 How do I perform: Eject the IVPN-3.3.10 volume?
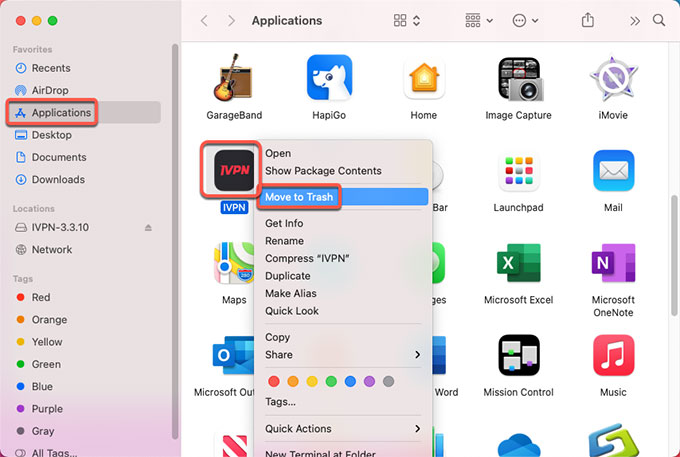150,227
